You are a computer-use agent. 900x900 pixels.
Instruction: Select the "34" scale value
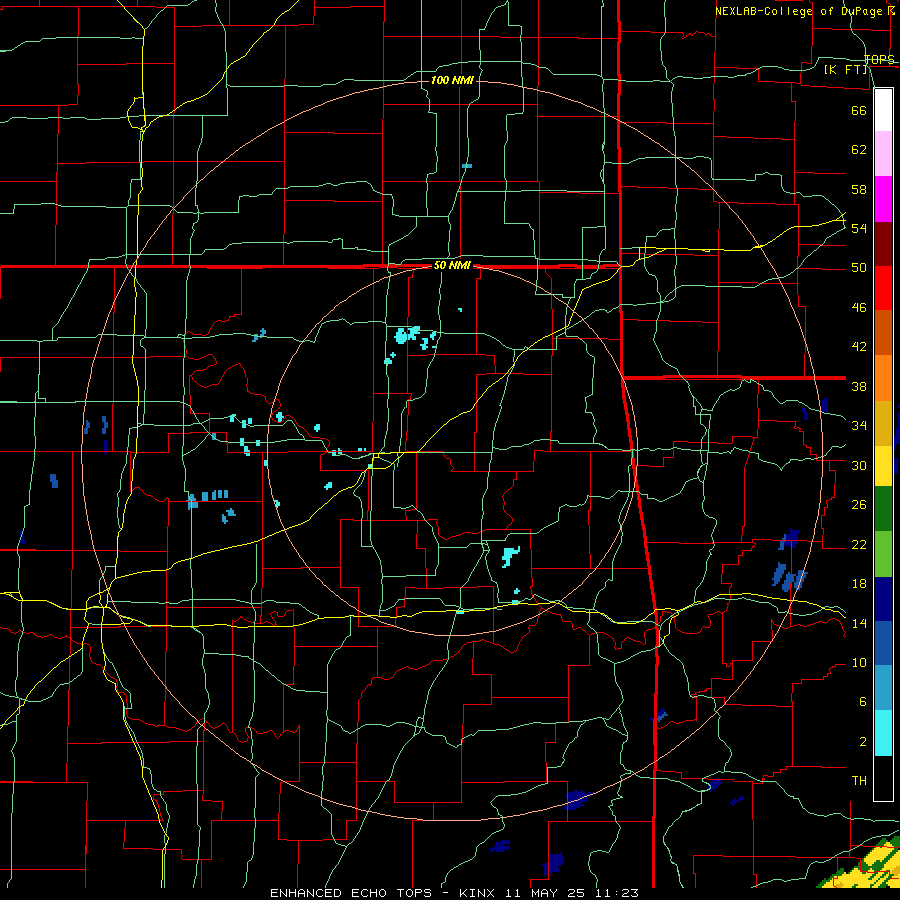click(859, 426)
